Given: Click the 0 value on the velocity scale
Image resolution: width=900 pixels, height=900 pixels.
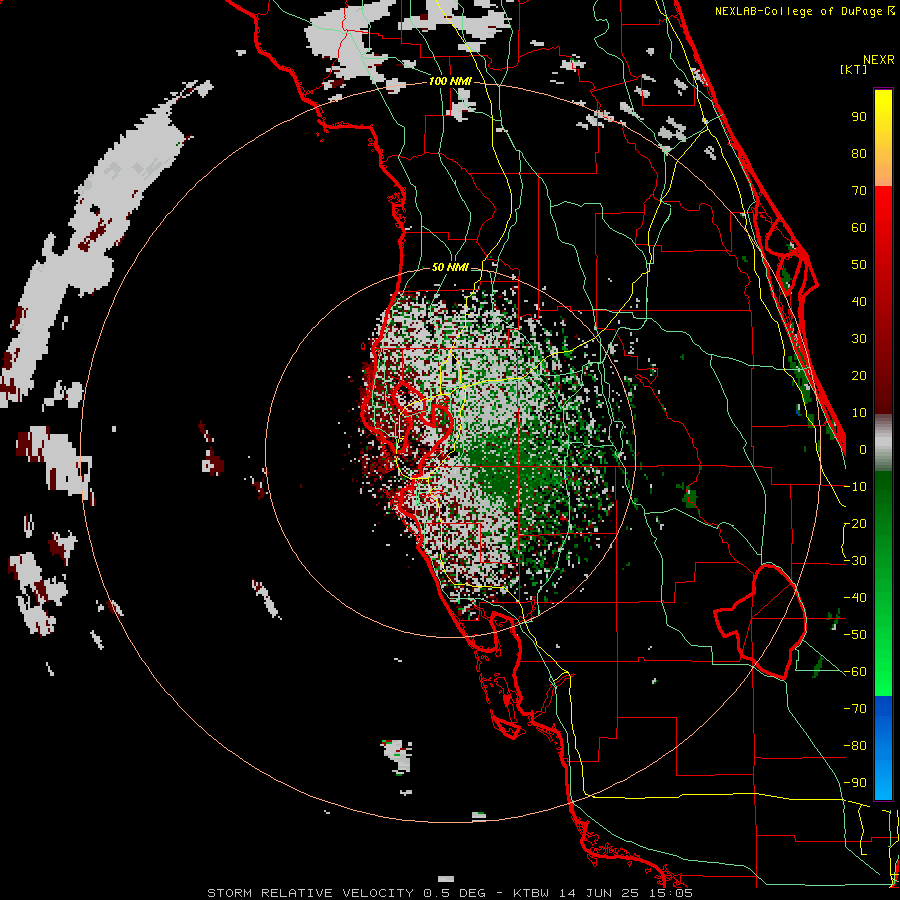Looking at the screenshot, I should 863,450.
